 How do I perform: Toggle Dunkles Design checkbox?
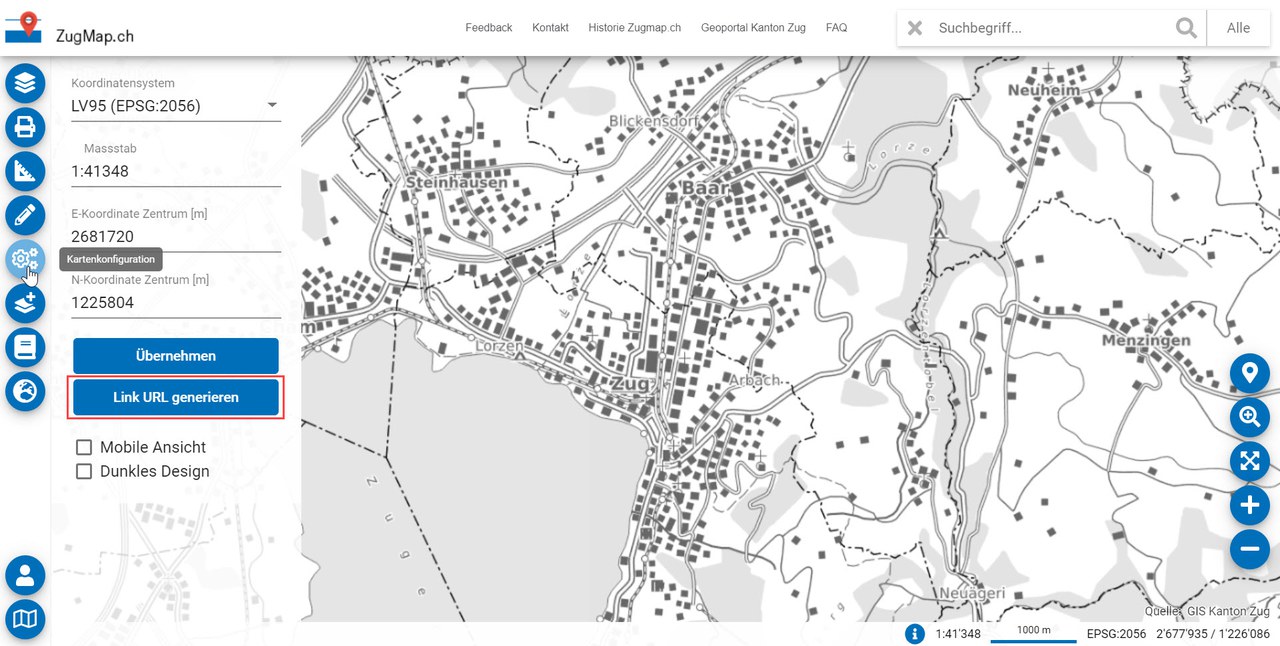click(84, 471)
